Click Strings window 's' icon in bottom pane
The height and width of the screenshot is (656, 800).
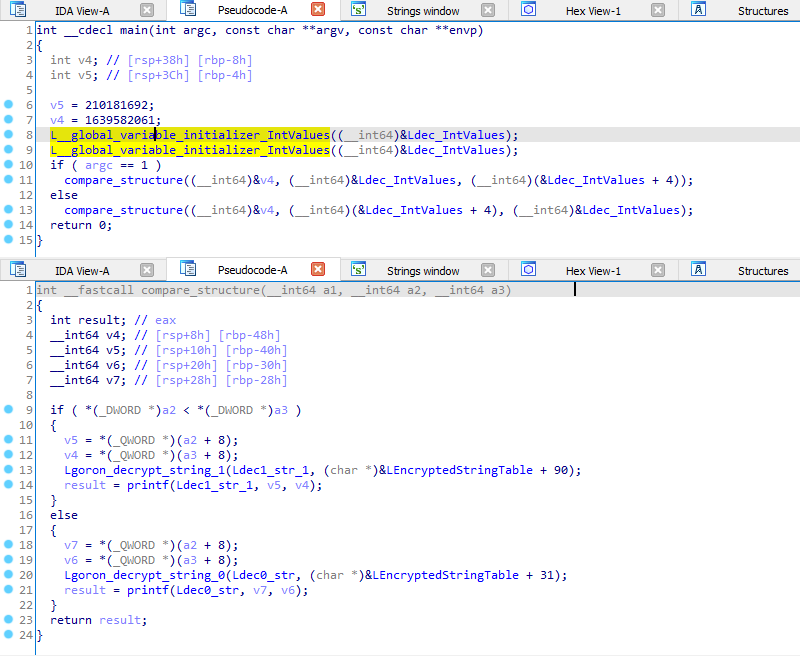pos(359,269)
